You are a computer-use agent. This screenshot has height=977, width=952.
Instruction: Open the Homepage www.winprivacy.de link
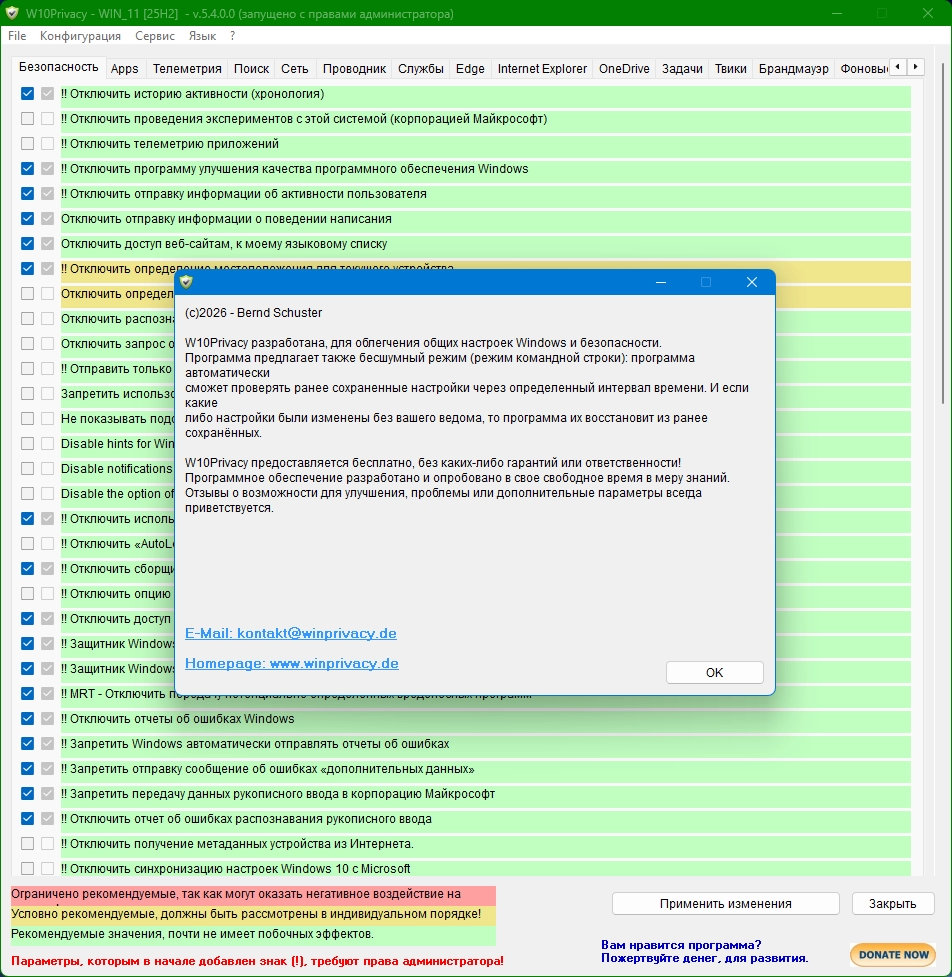click(292, 663)
